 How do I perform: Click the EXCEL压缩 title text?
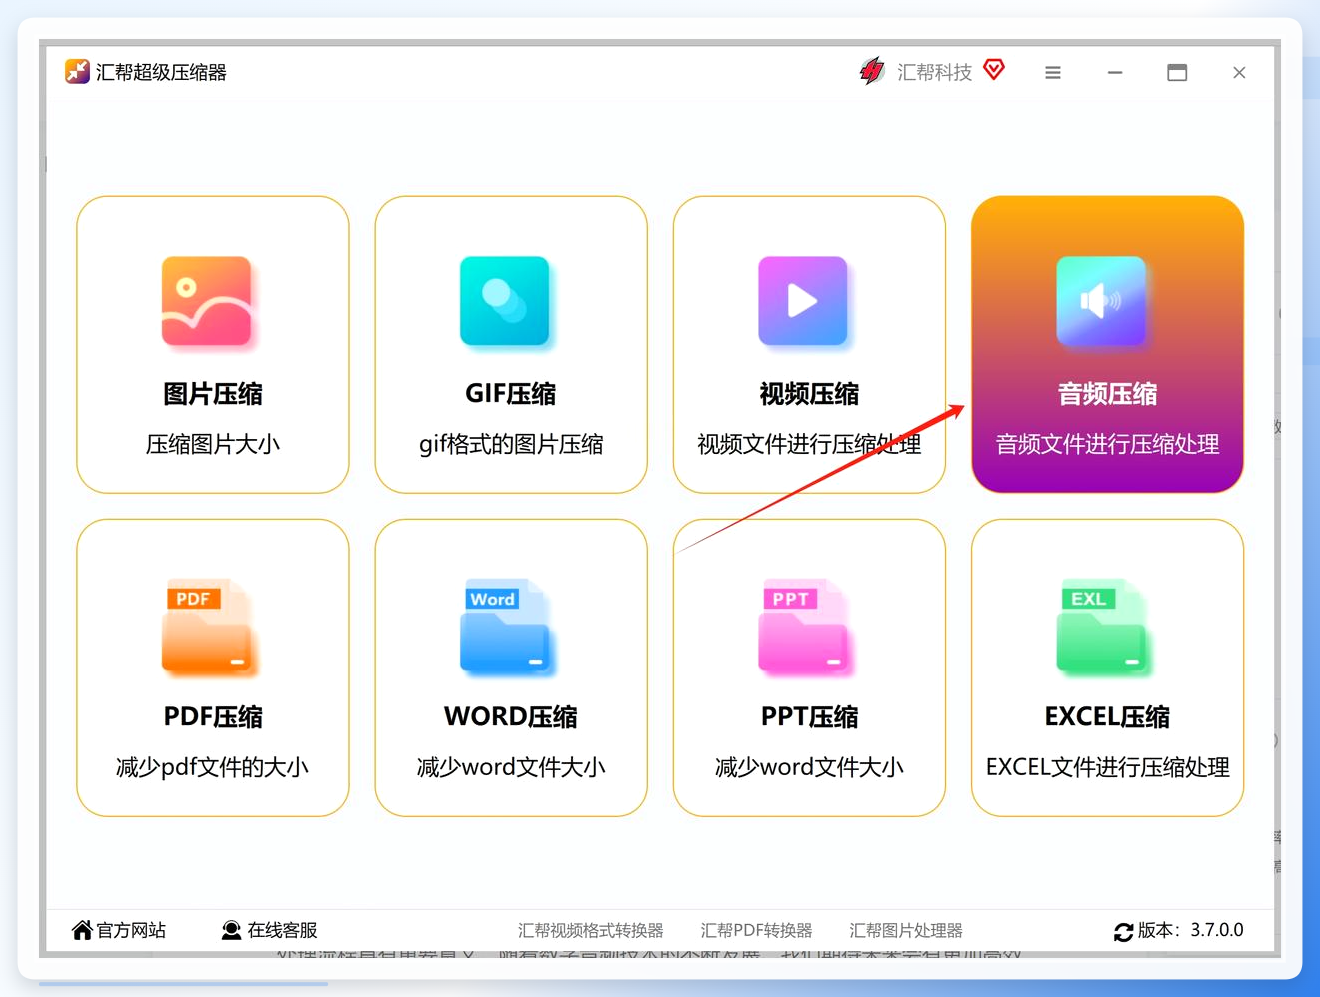[x=1107, y=717]
